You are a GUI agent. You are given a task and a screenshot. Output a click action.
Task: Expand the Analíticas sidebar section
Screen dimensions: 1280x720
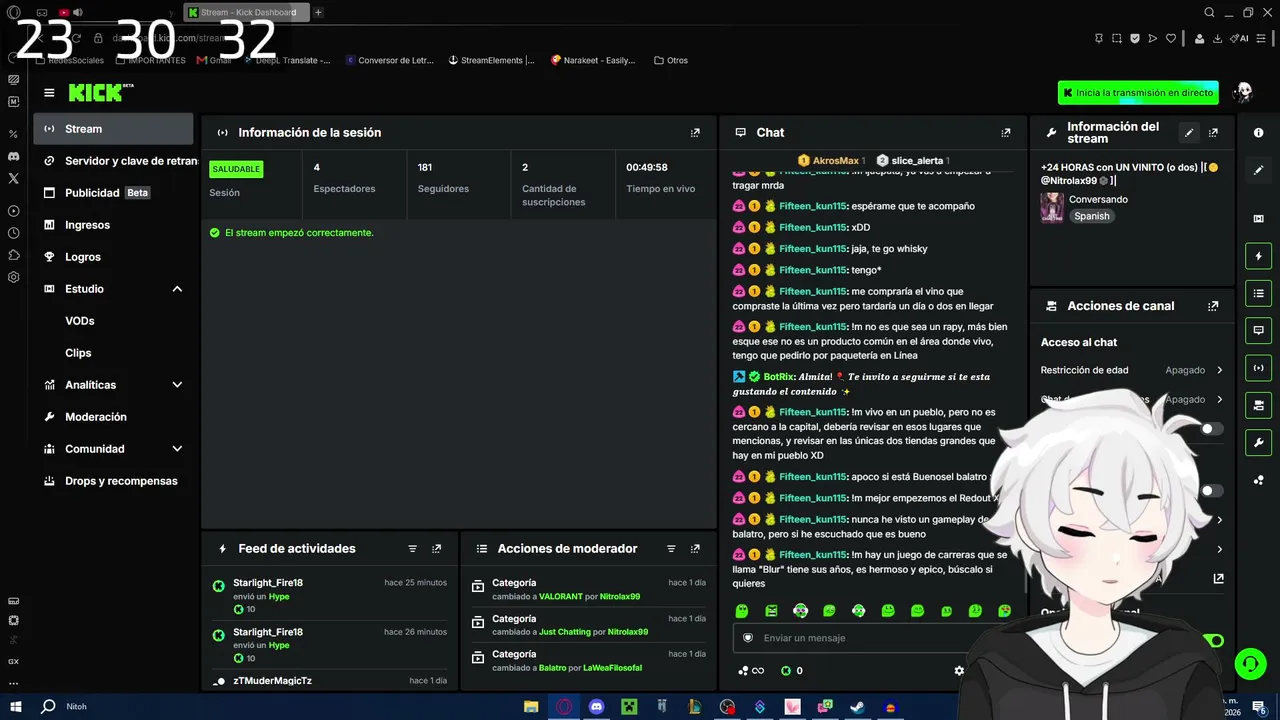(177, 385)
